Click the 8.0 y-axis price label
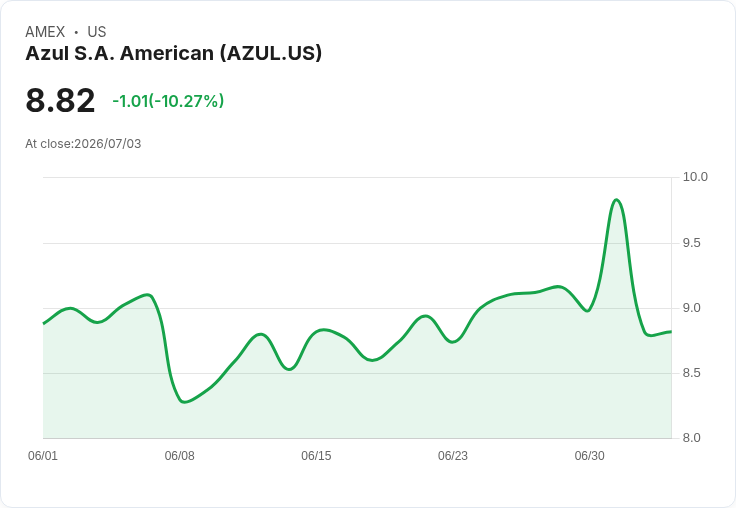Screen dimensions: 736x508 pos(691,438)
